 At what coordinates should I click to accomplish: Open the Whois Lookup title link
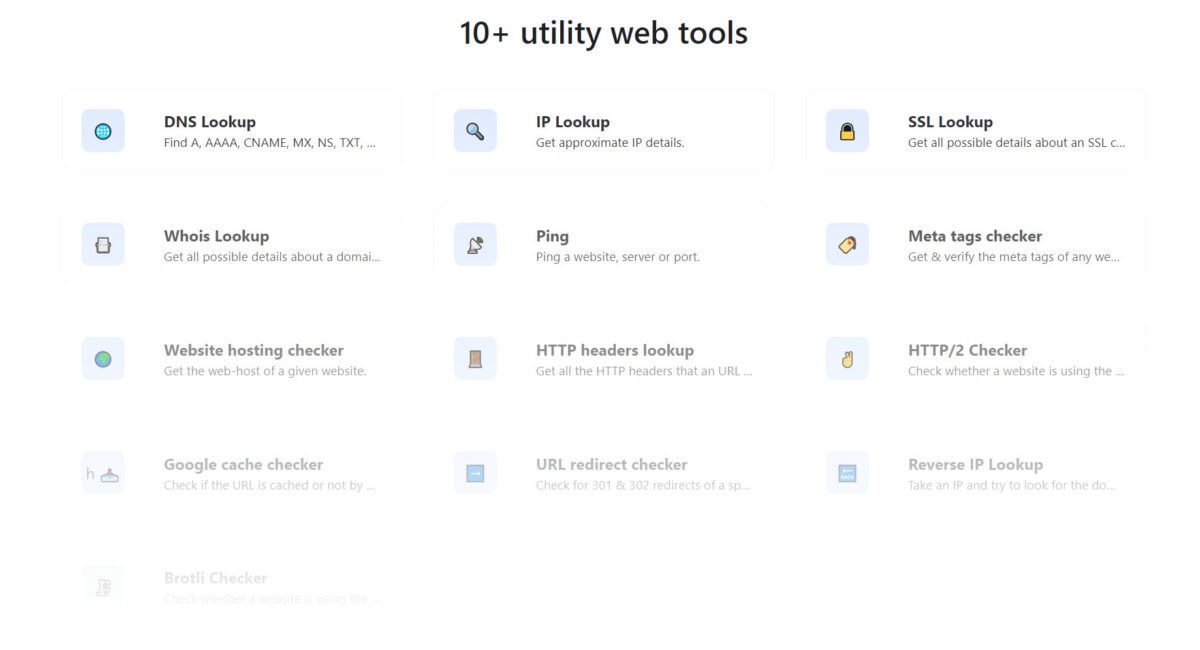click(x=216, y=236)
